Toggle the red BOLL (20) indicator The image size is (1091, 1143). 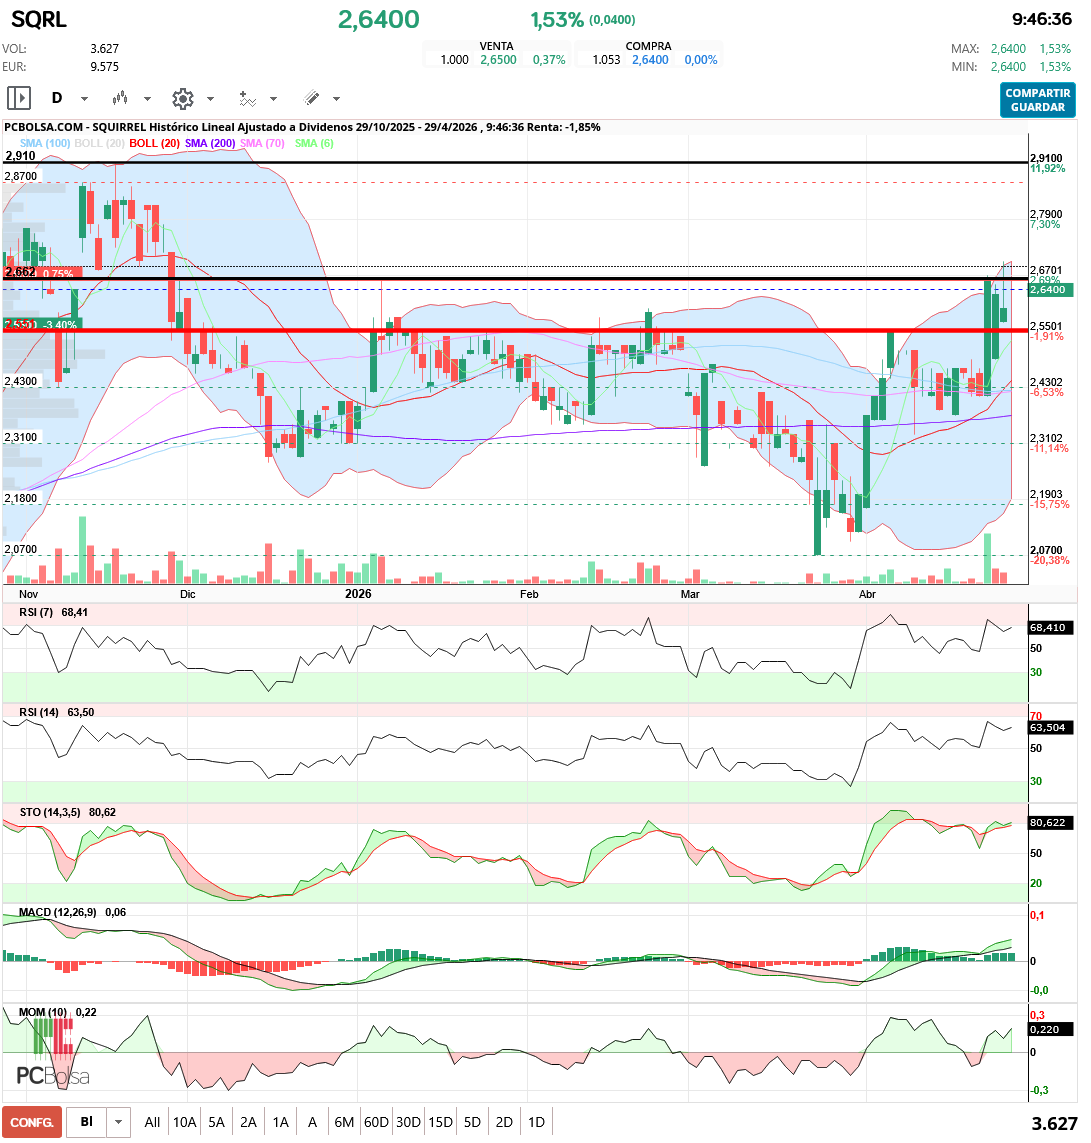click(x=155, y=143)
